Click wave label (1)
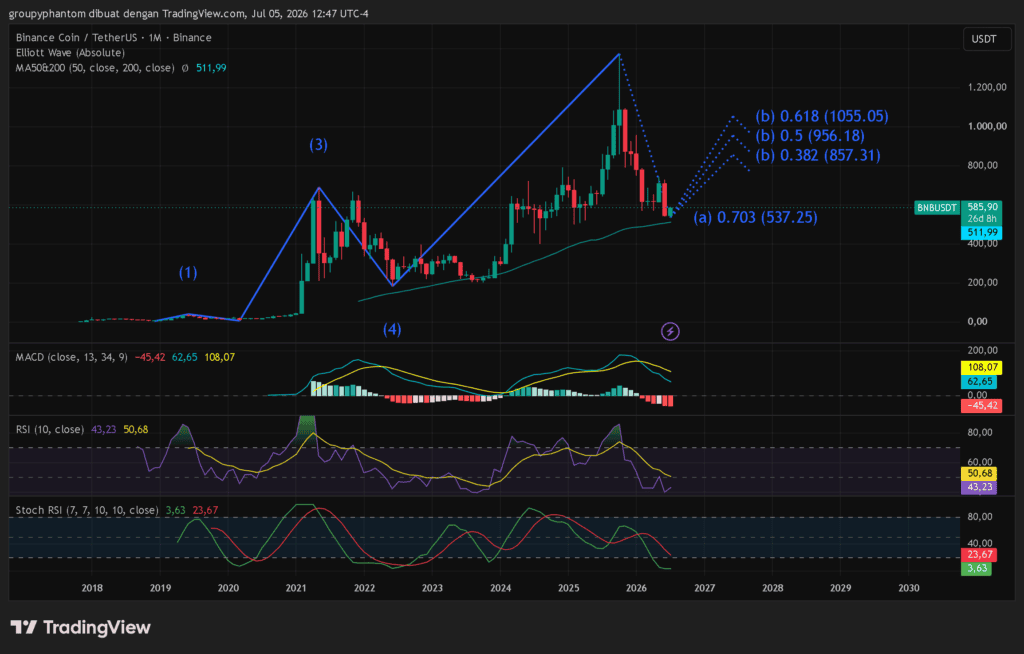Screen dimensions: 1024x654 [188, 272]
